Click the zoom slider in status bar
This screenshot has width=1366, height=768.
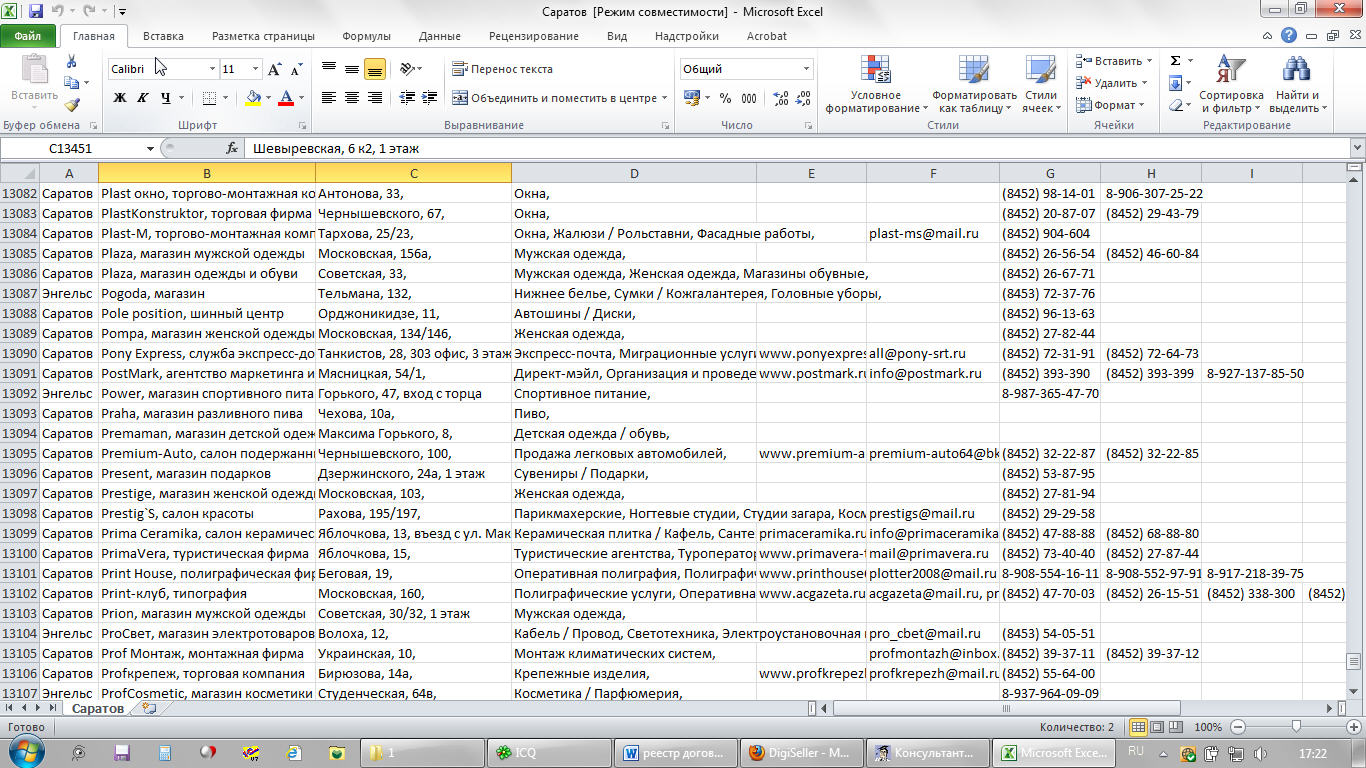click(1296, 727)
